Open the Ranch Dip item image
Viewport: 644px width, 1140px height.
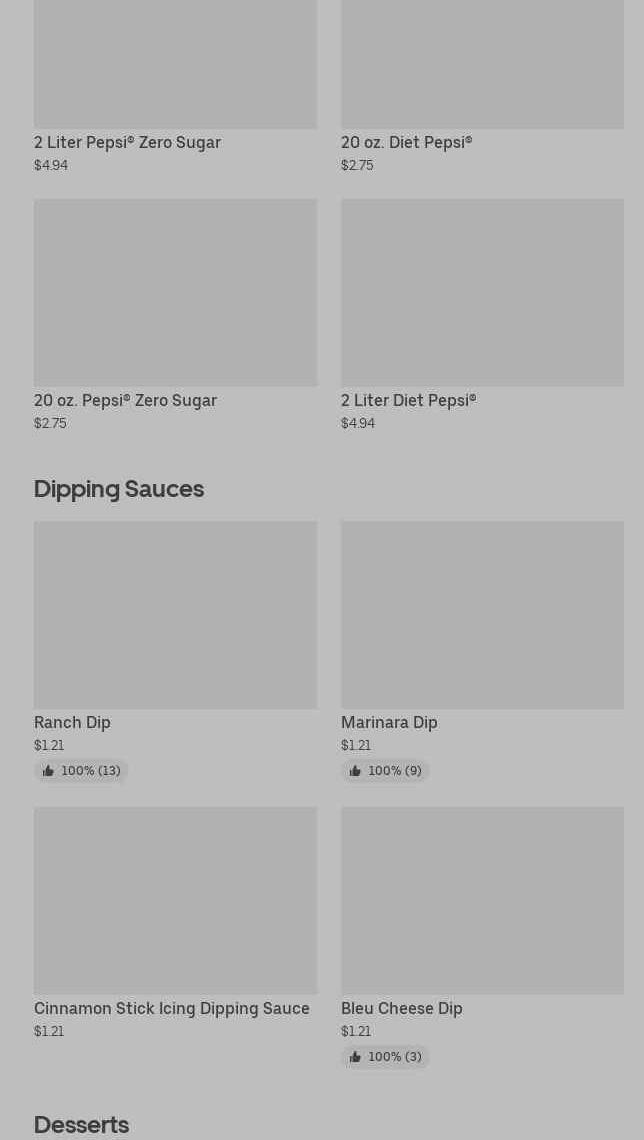175,614
